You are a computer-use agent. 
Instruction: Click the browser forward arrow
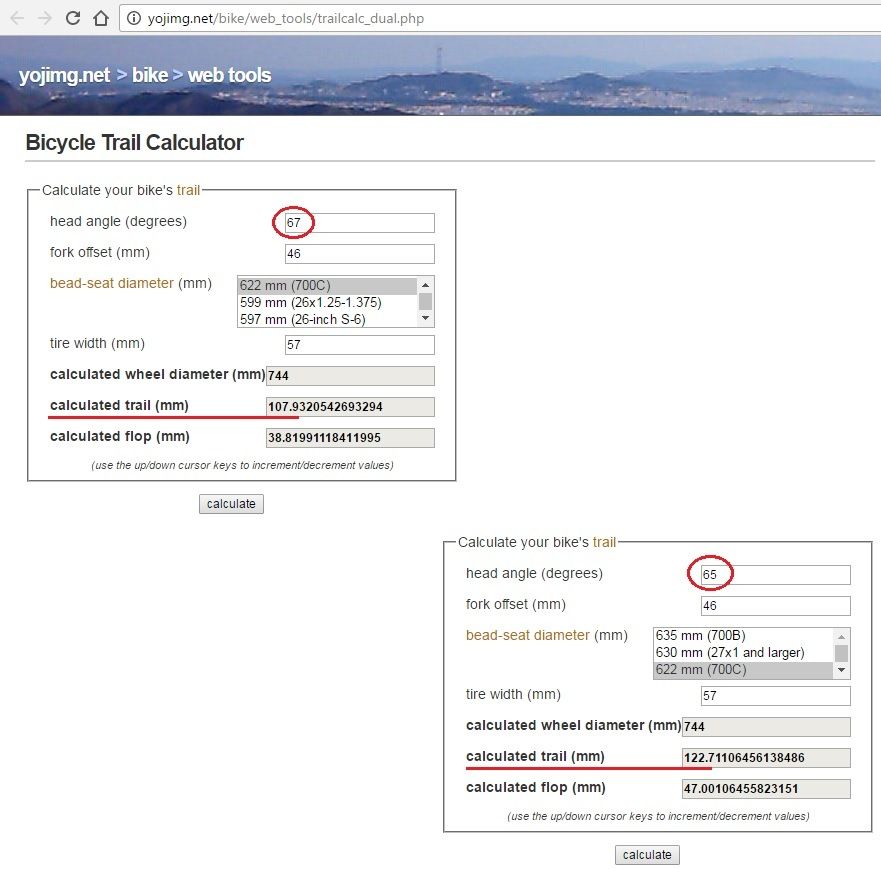click(44, 18)
